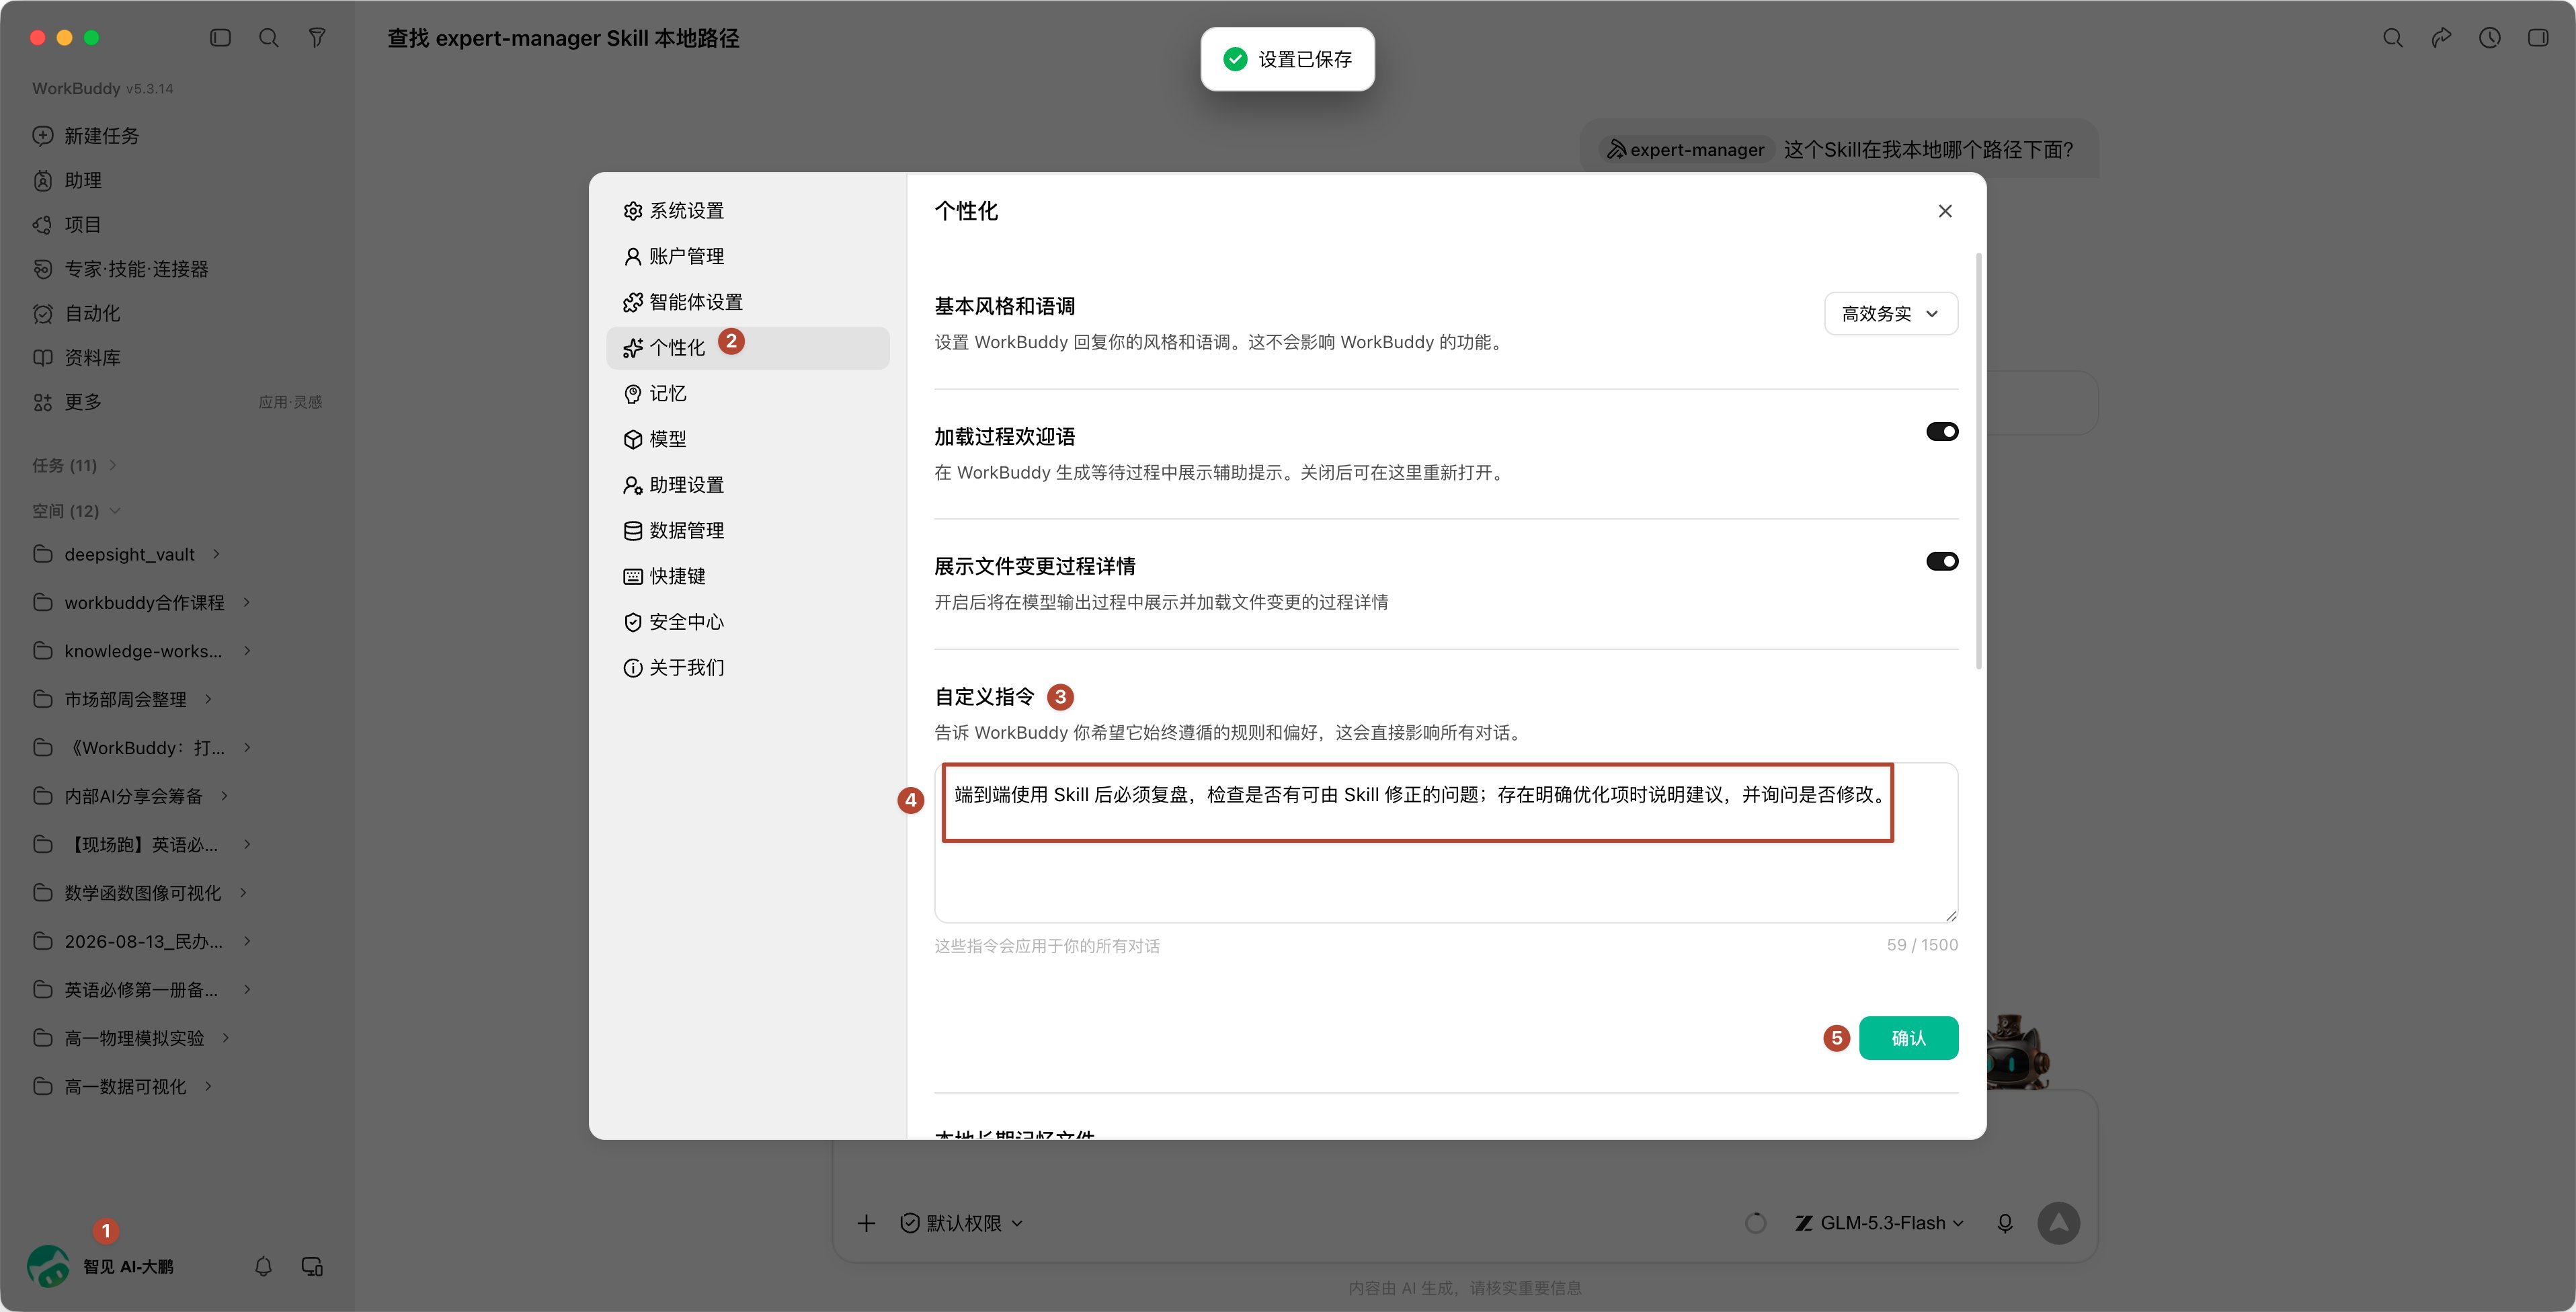Image resolution: width=2576 pixels, height=1312 pixels.
Task: Click the 自定义指令 text area
Action: point(1446,843)
